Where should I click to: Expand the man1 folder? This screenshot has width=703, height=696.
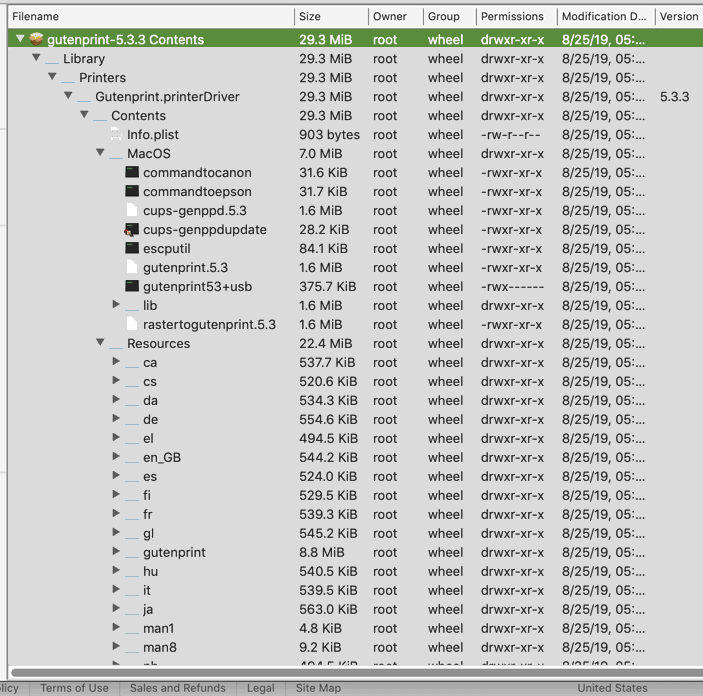pyautogui.click(x=116, y=627)
